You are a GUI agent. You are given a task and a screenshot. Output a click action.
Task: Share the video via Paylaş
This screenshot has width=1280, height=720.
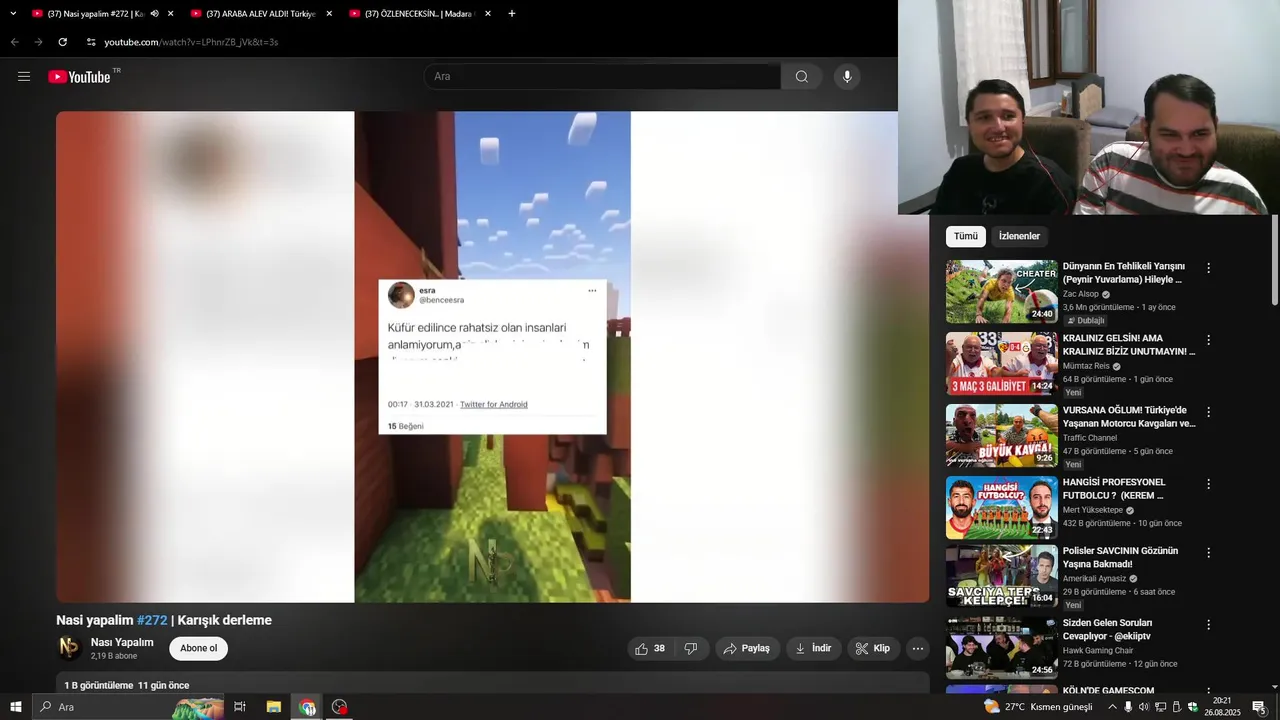[x=747, y=648]
